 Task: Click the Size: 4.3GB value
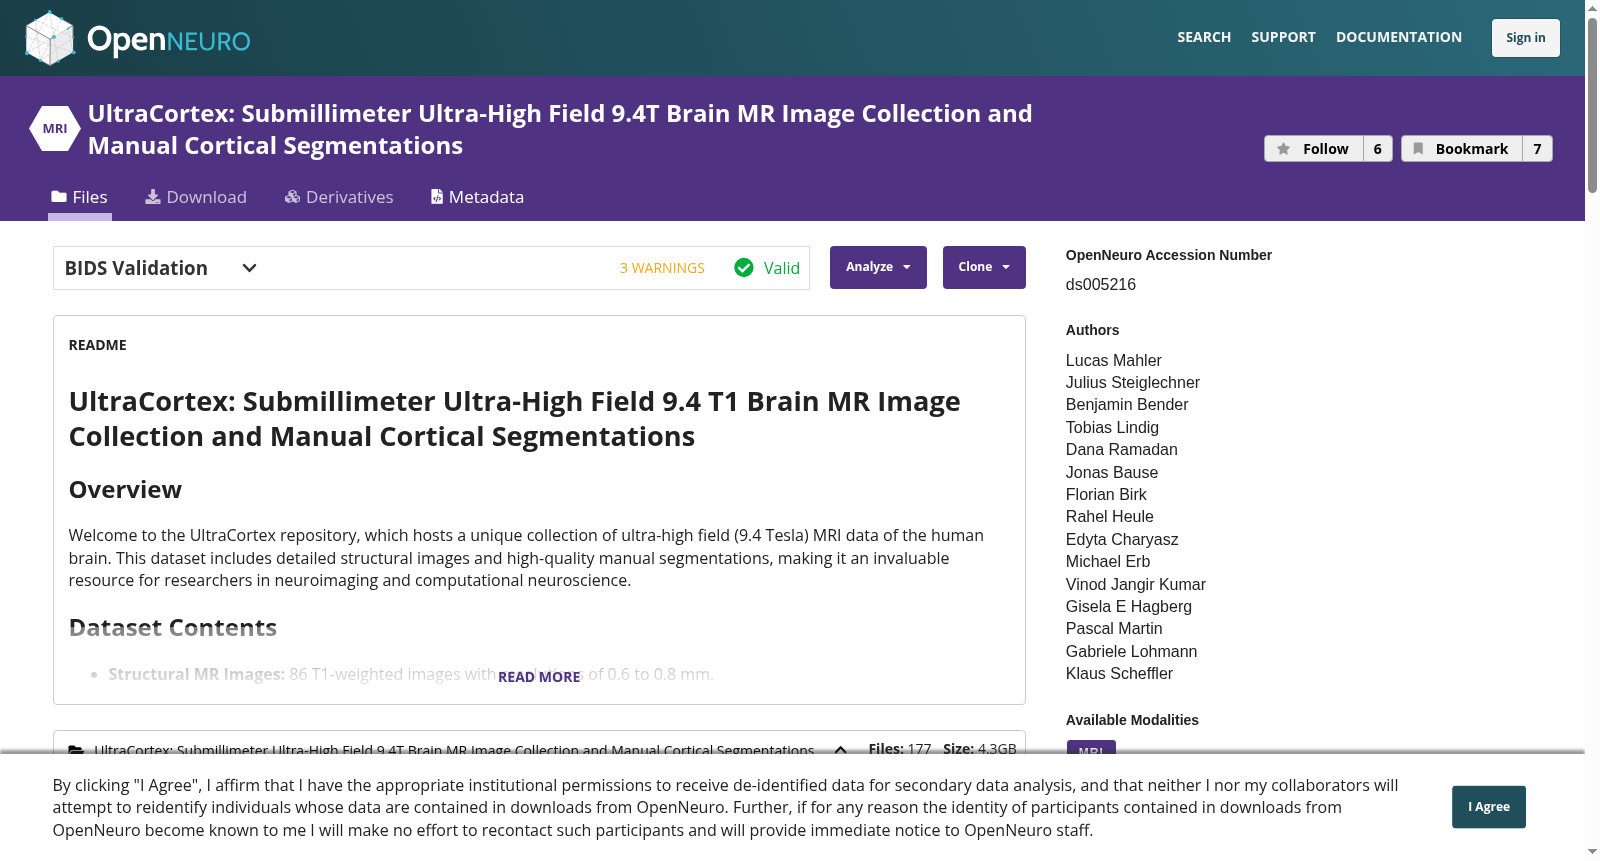tap(980, 749)
